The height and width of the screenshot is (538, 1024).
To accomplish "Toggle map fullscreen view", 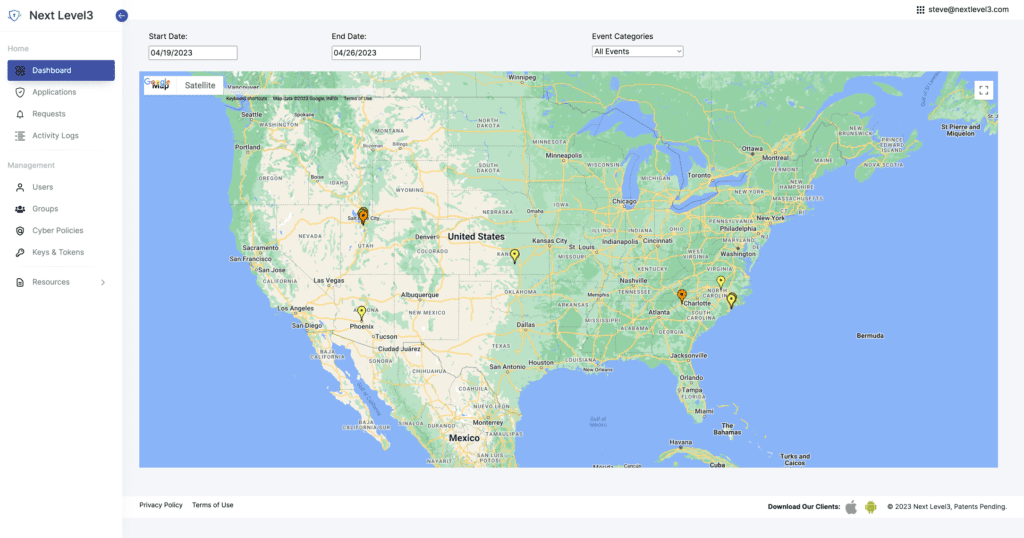I will tap(984, 90).
